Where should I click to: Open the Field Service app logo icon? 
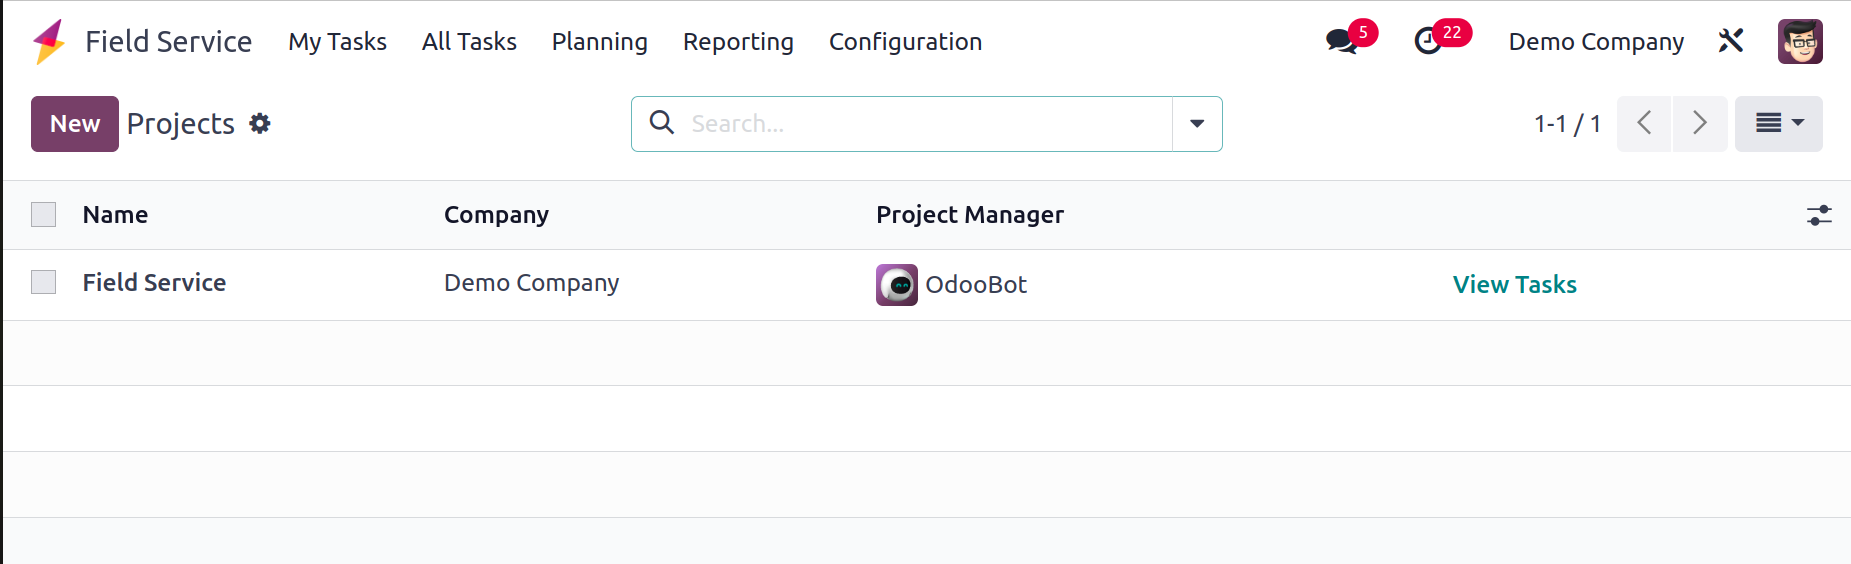pyautogui.click(x=49, y=42)
